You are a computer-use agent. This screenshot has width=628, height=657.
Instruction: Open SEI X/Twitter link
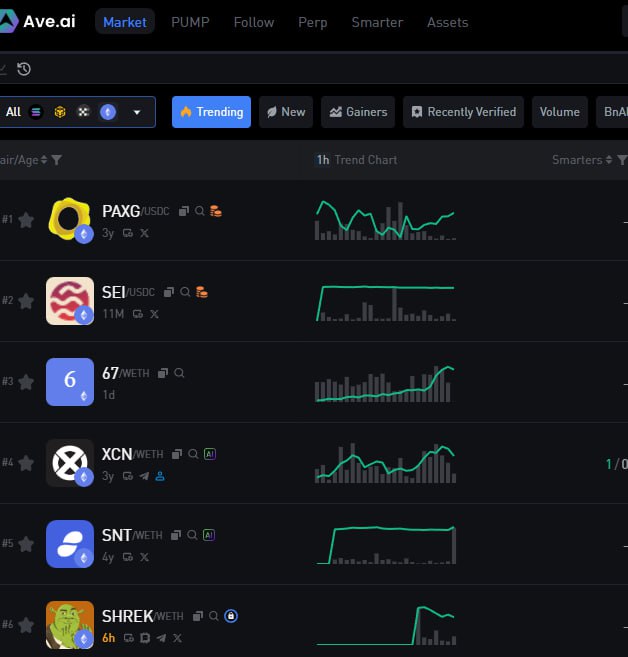coord(155,314)
